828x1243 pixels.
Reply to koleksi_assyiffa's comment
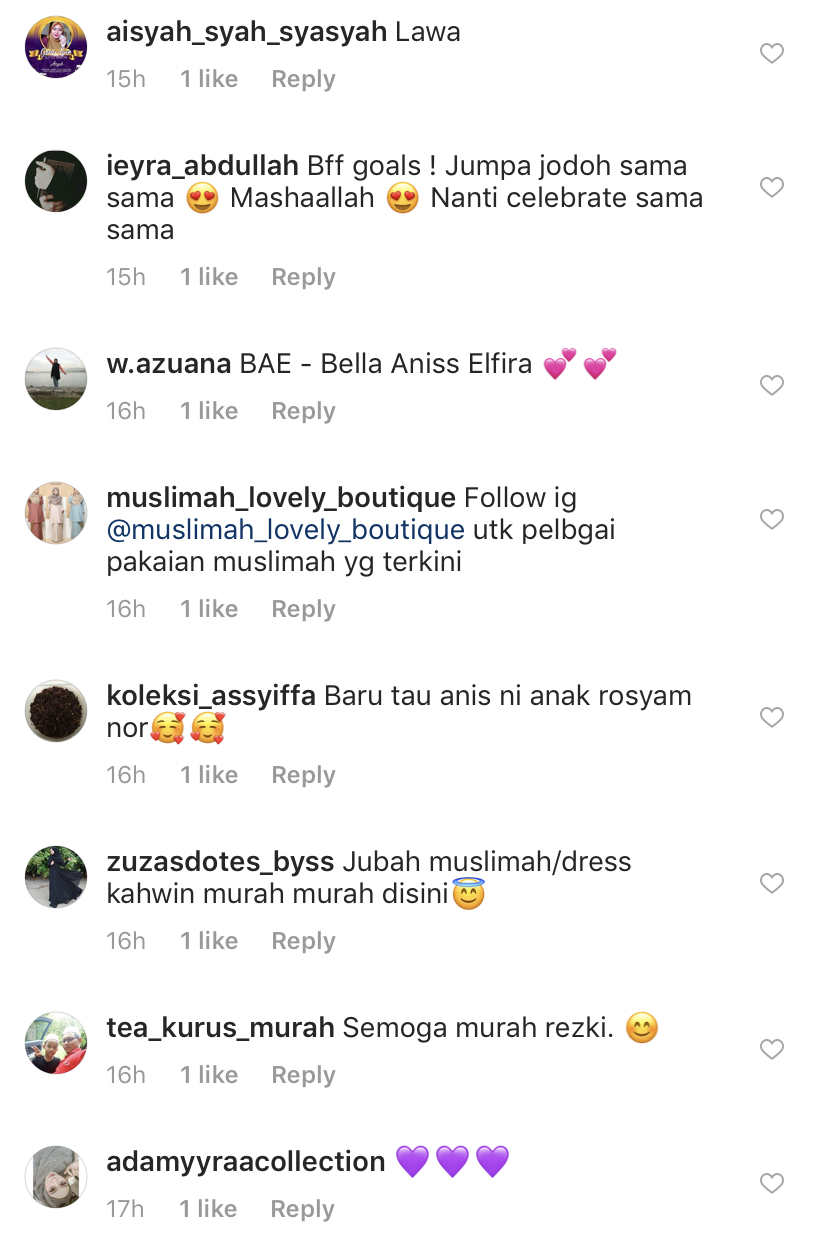coord(303,775)
